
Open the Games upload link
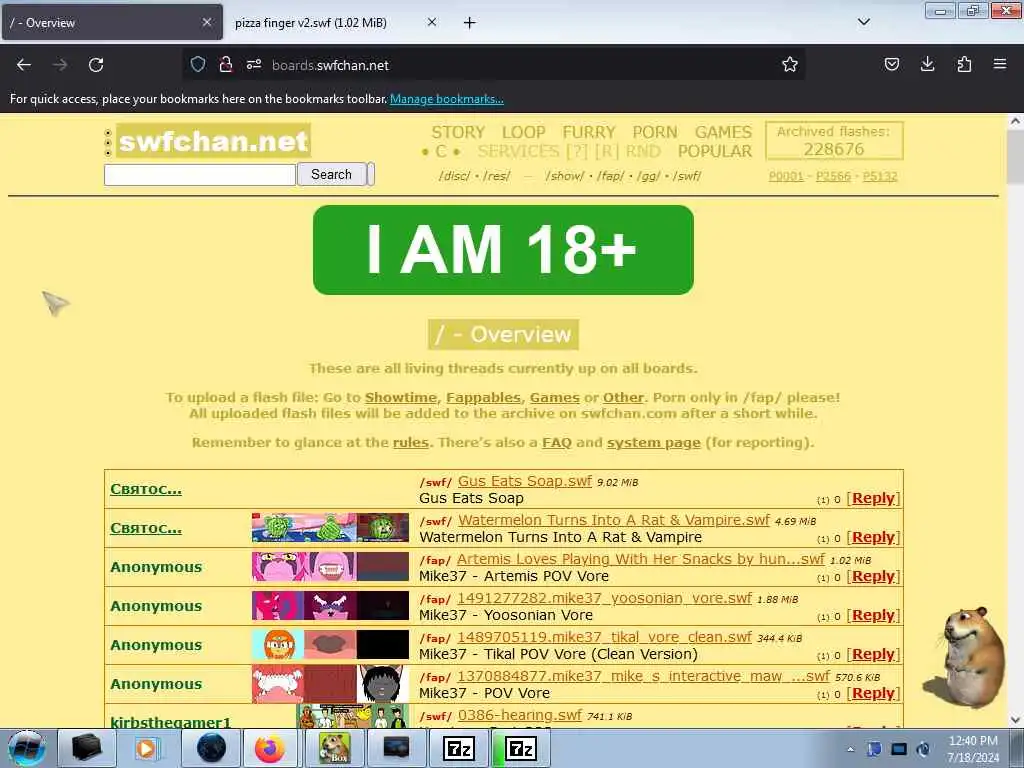554,398
